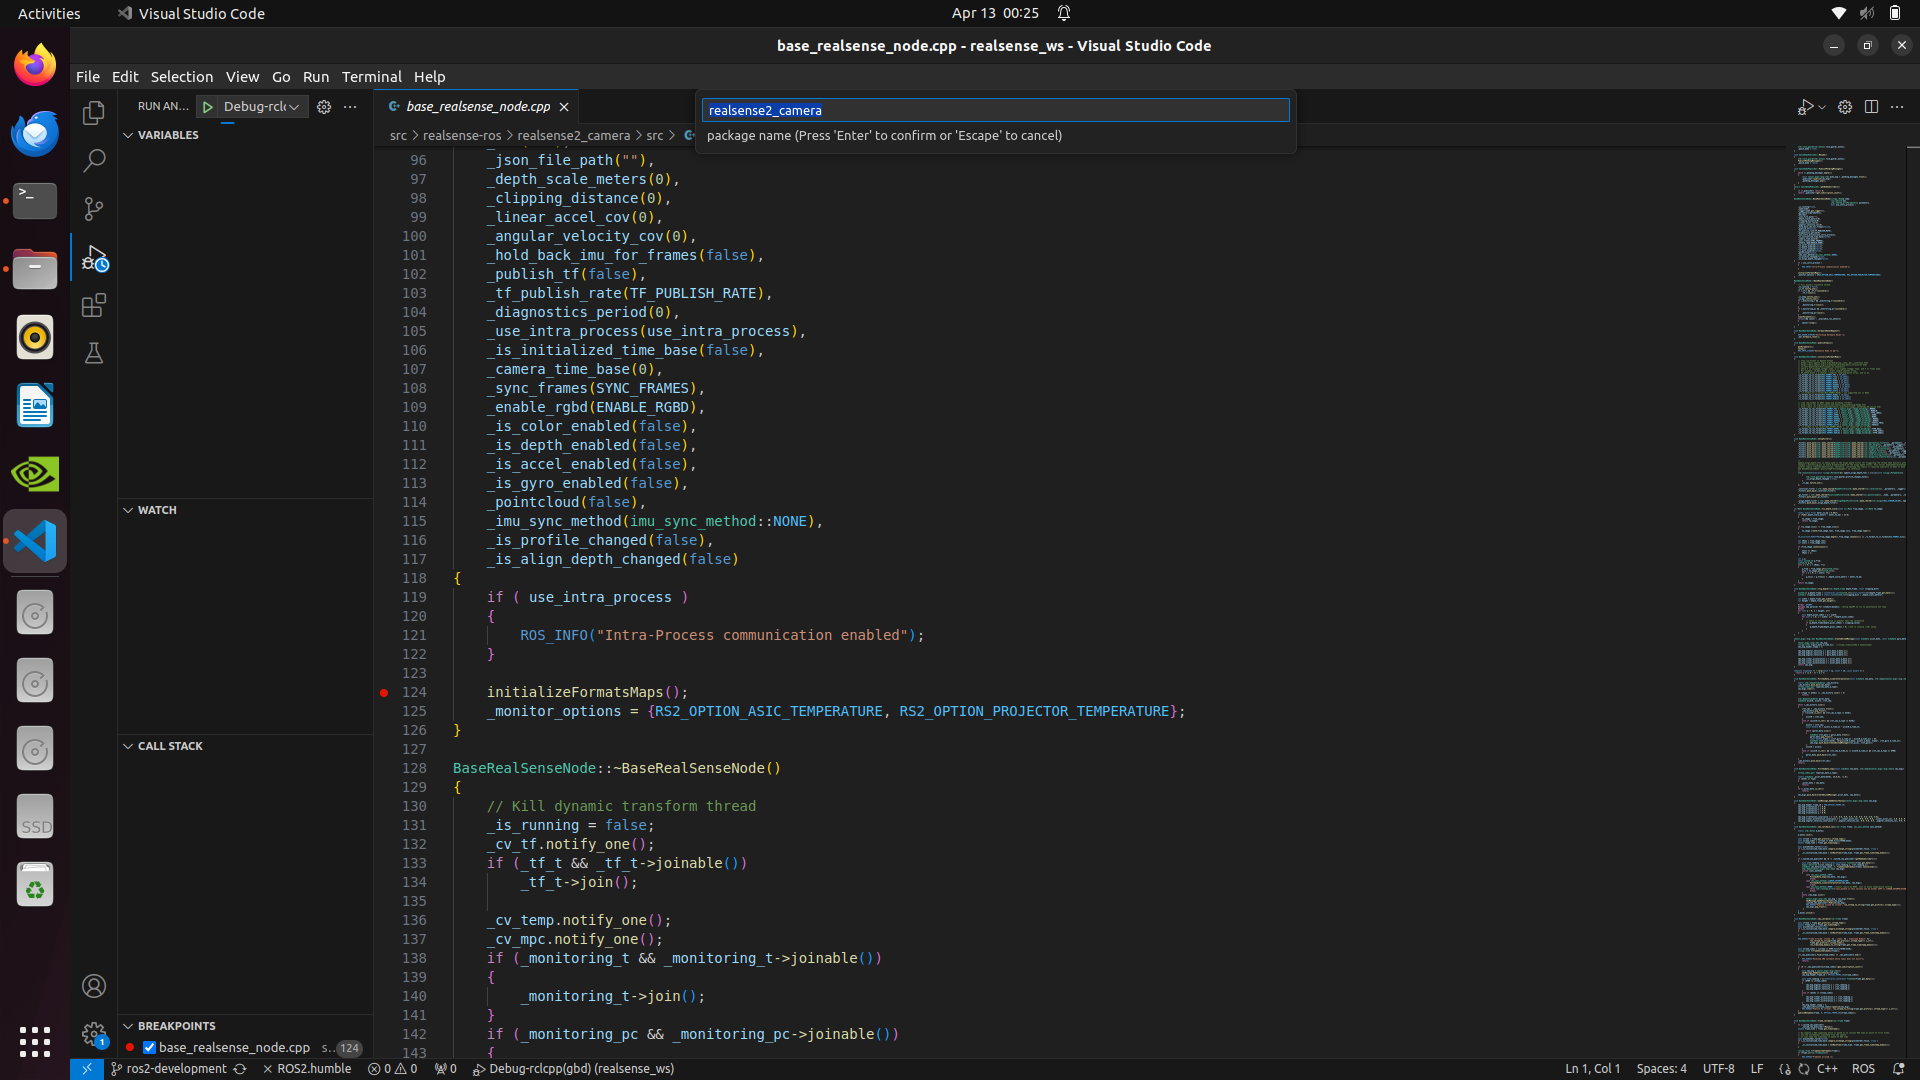Collapse the Breakpoints section
1920x1080 pixels.
click(x=128, y=1026)
